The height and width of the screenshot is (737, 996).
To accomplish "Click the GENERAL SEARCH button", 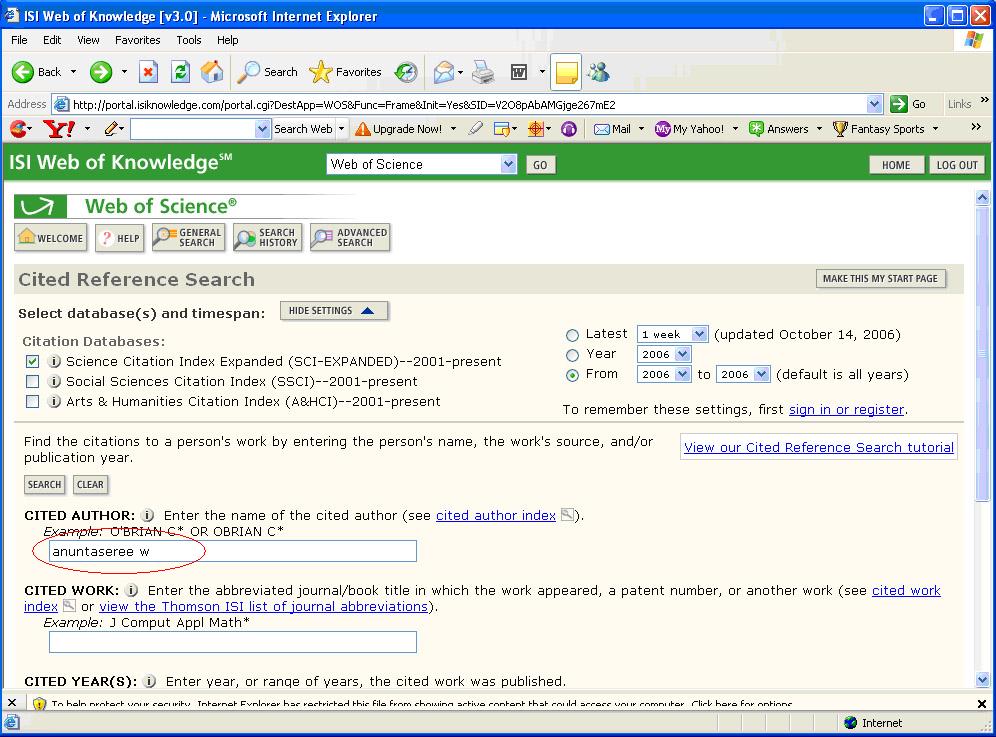I will pyautogui.click(x=189, y=238).
